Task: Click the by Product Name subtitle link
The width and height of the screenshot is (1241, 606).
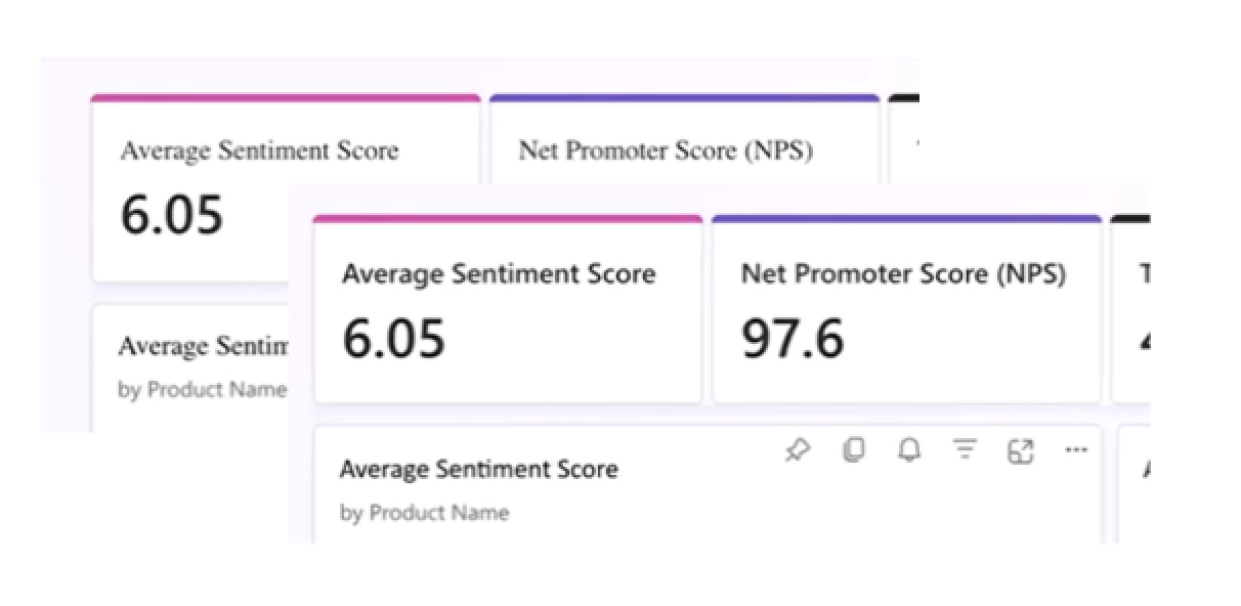Action: 425,512
